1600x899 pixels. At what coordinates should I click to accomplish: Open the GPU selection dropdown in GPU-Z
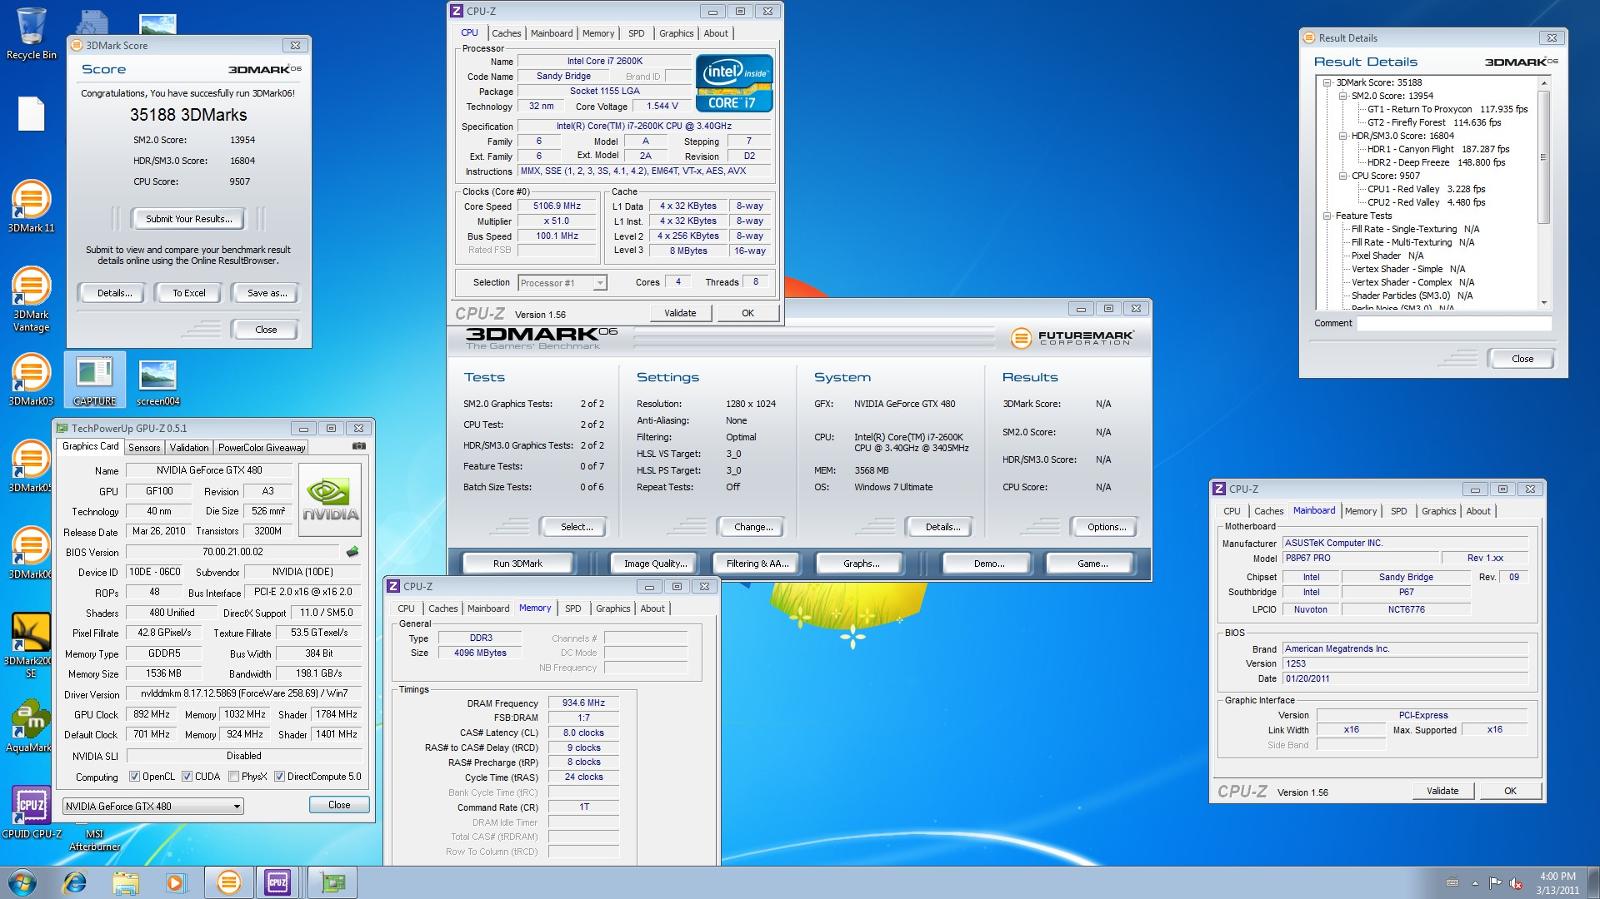(x=153, y=806)
